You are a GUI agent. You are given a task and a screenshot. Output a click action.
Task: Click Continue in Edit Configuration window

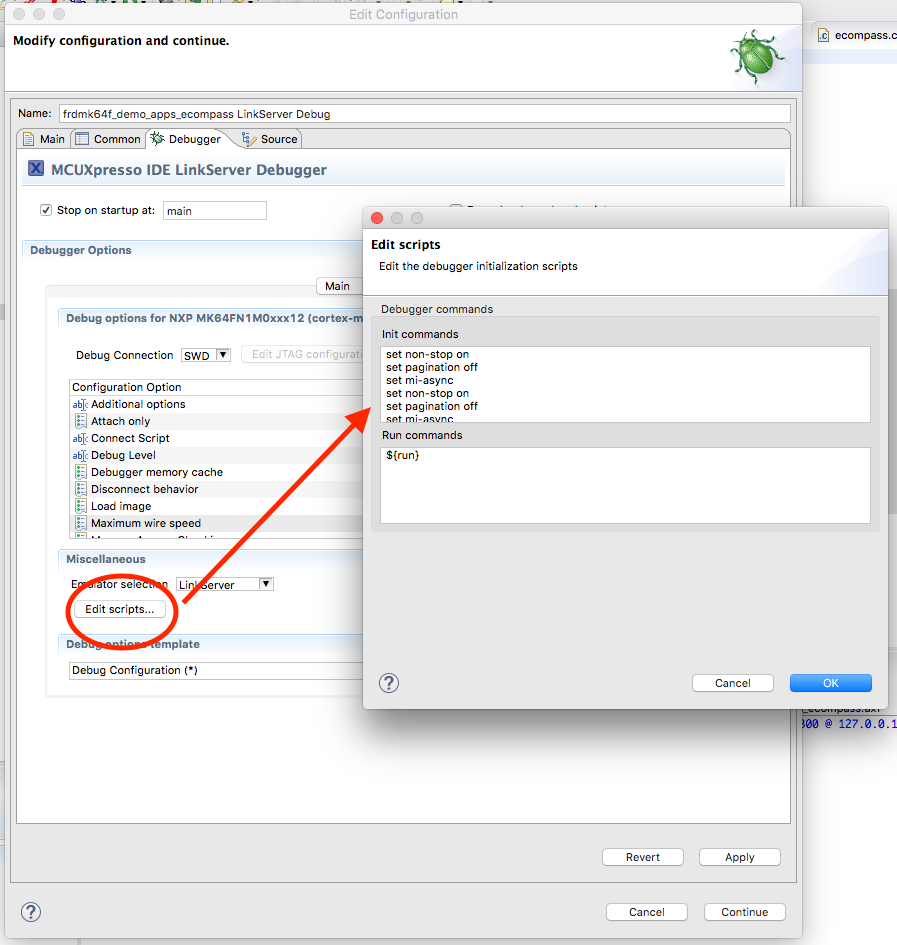[x=744, y=912]
